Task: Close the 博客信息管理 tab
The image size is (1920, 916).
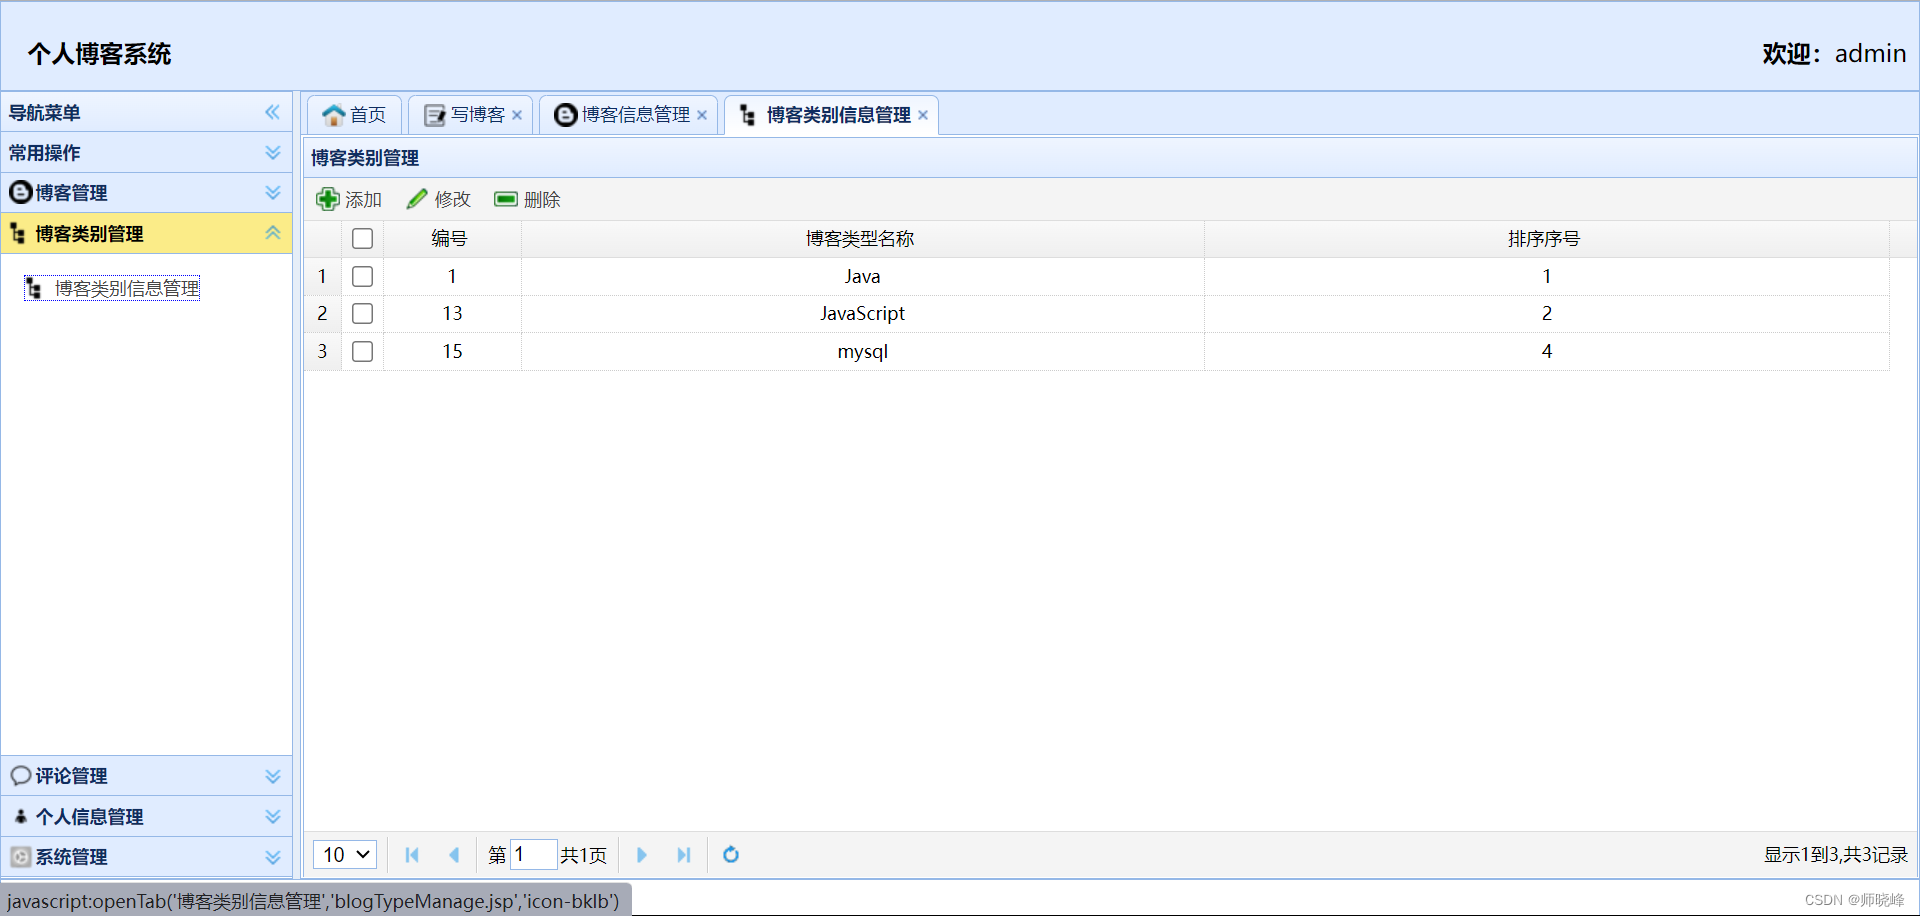Action: point(702,115)
